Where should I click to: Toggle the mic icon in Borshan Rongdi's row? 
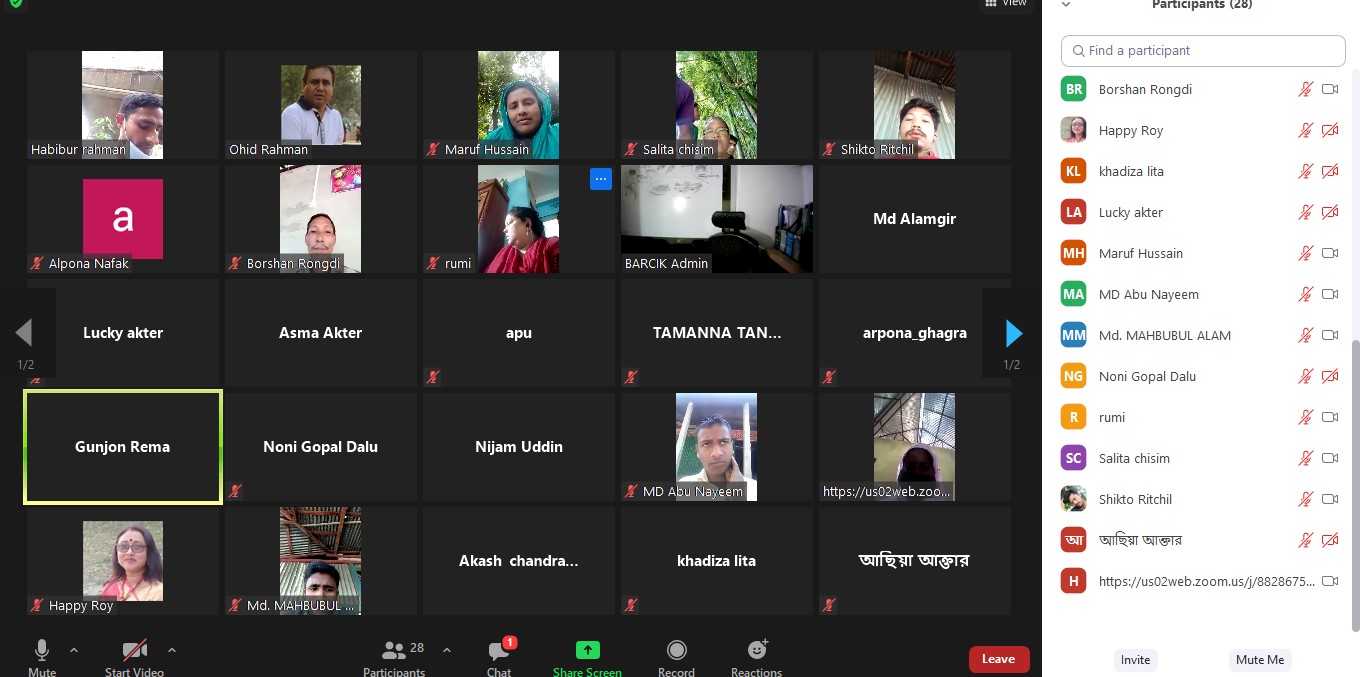click(x=1305, y=89)
